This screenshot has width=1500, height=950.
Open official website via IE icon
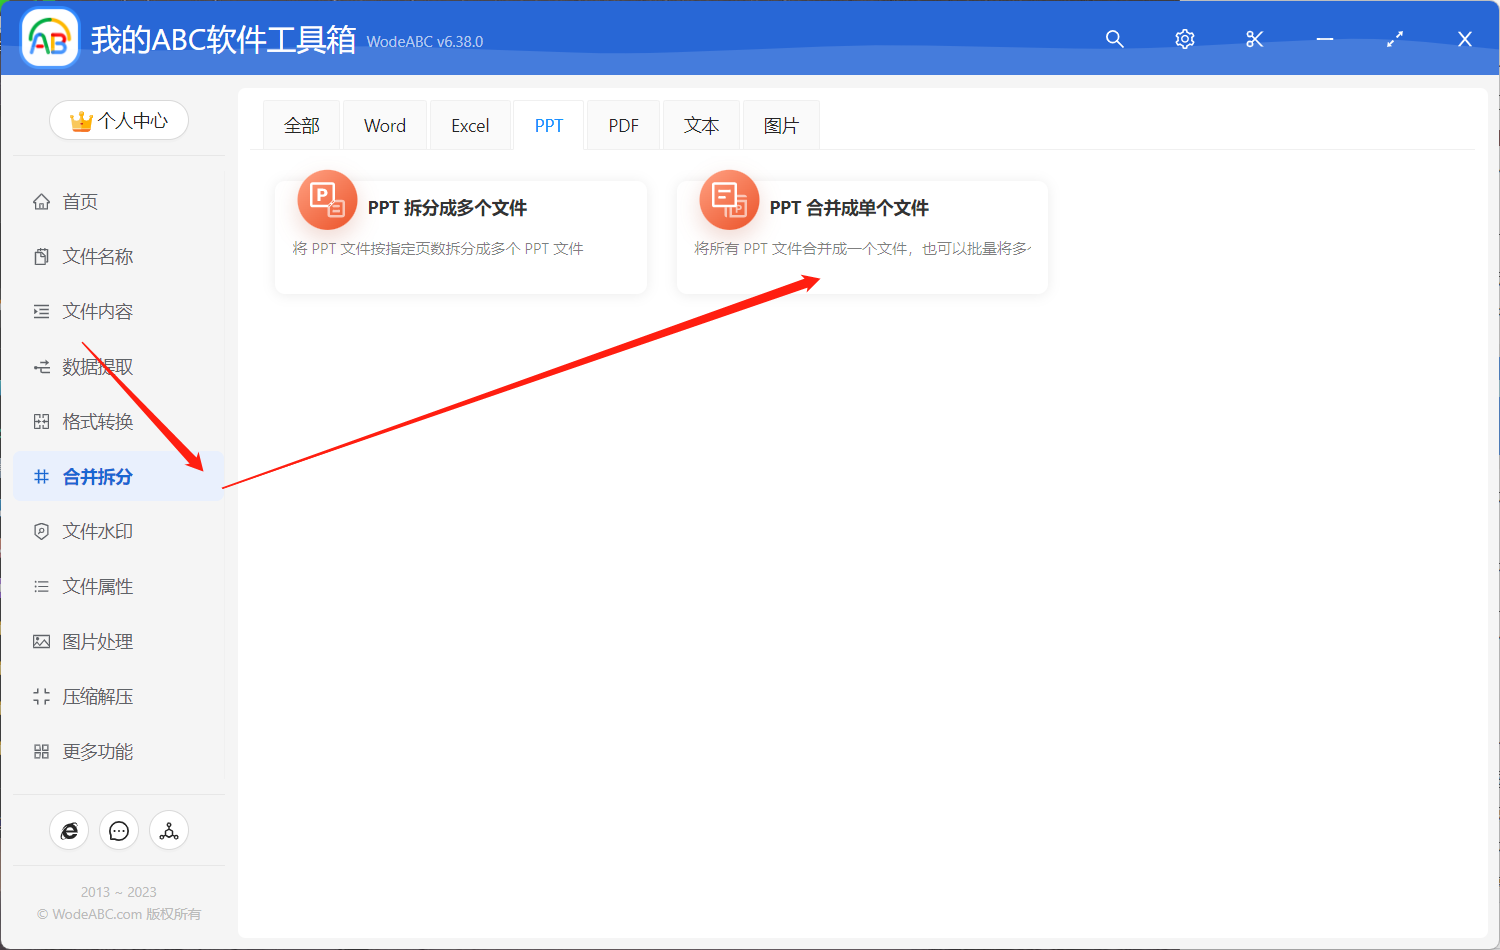pyautogui.click(x=69, y=830)
